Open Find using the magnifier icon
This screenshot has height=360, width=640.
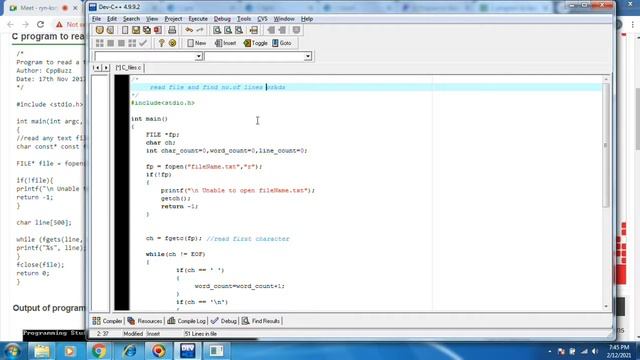click(x=217, y=30)
